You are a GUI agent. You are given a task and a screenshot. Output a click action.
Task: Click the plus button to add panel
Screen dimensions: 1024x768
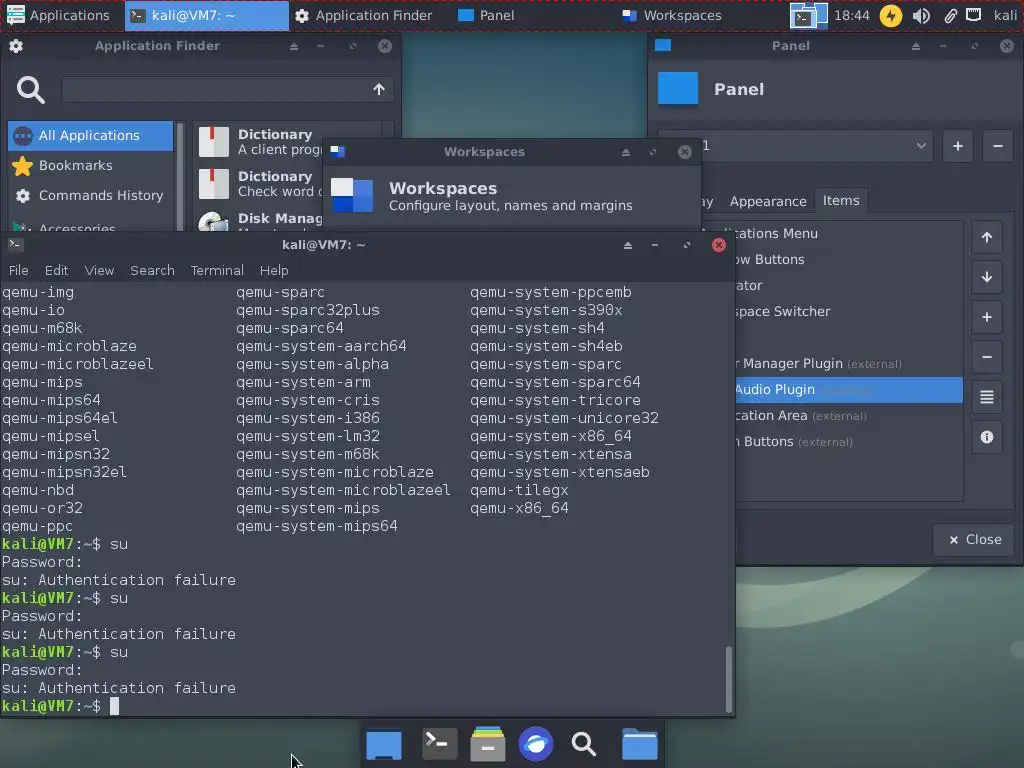958,146
